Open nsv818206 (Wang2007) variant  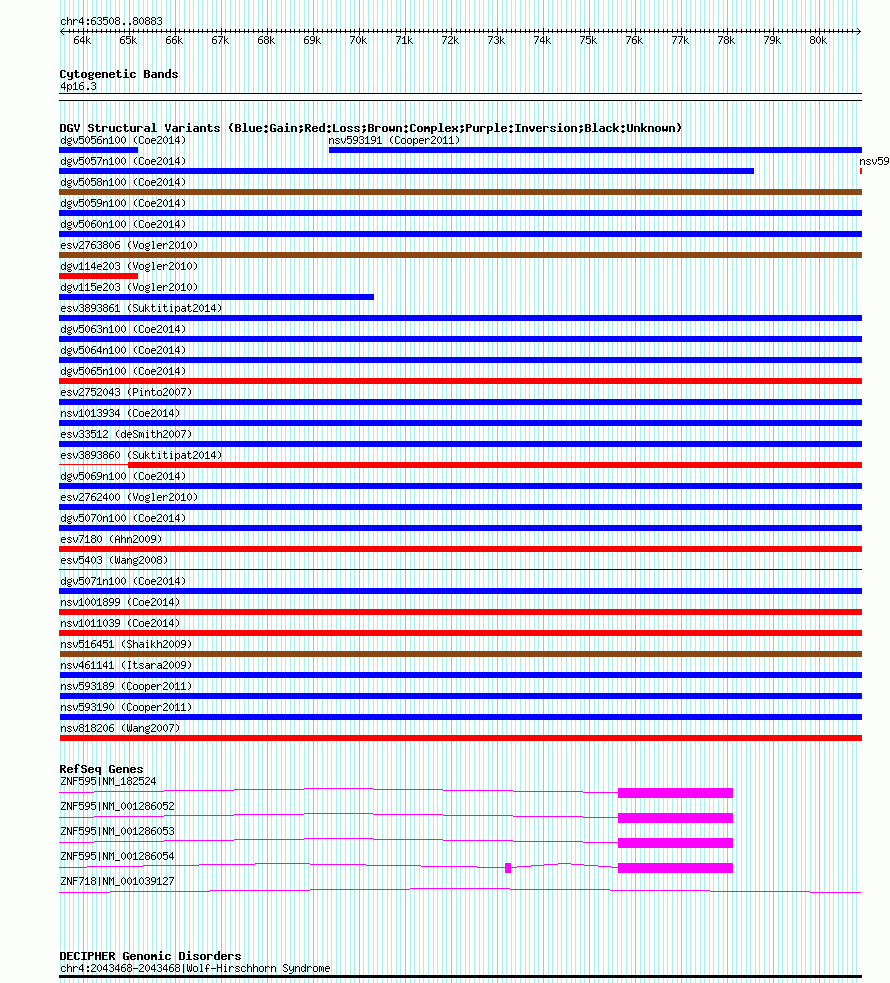[x=120, y=728]
